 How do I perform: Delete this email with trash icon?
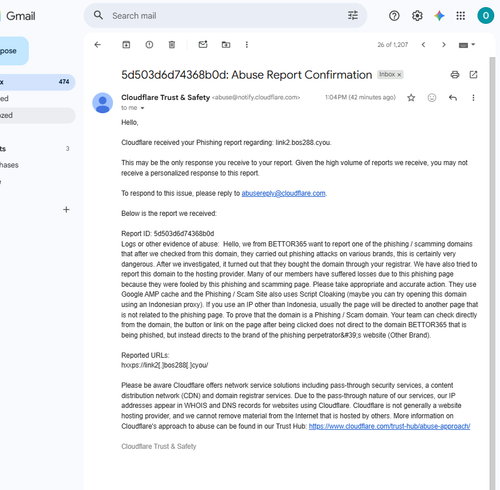tap(172, 45)
